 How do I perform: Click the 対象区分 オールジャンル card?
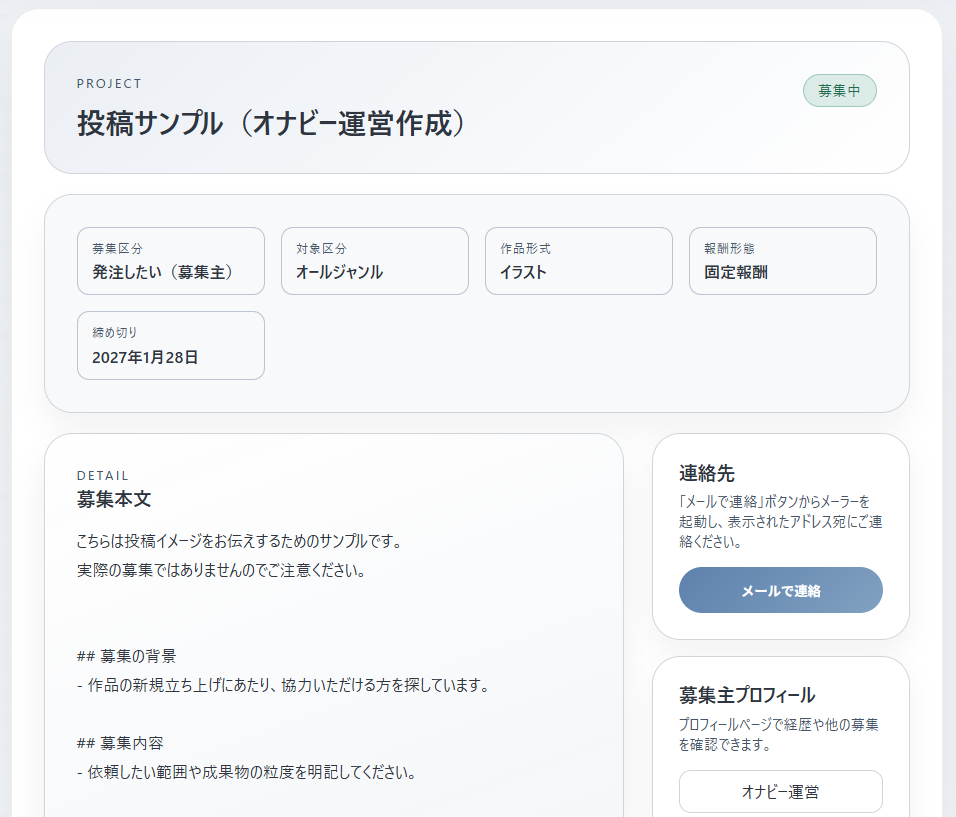pos(374,261)
